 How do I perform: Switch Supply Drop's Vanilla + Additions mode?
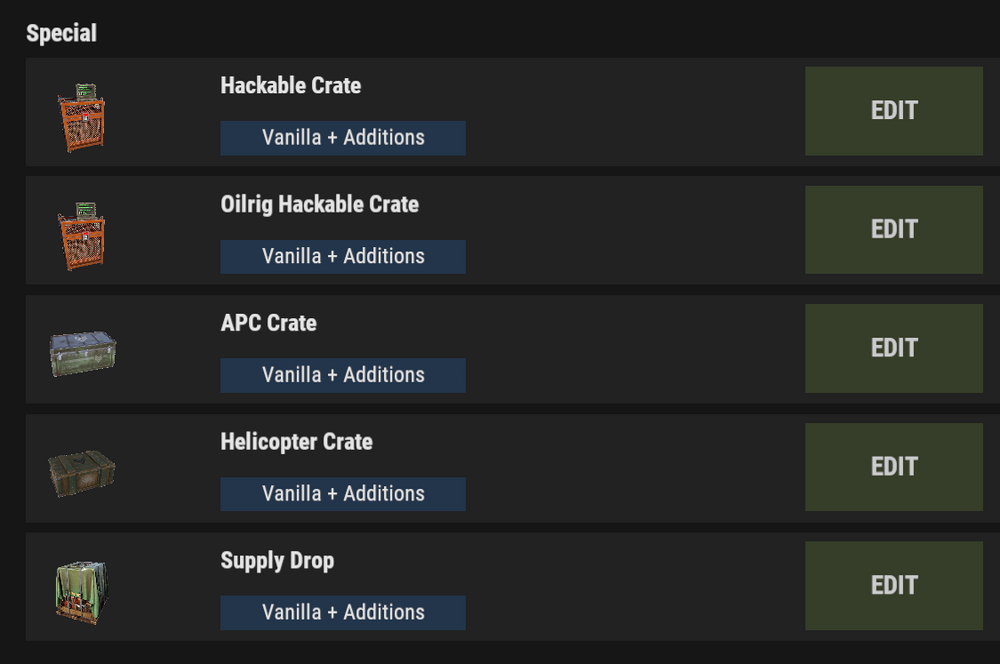[x=343, y=612]
